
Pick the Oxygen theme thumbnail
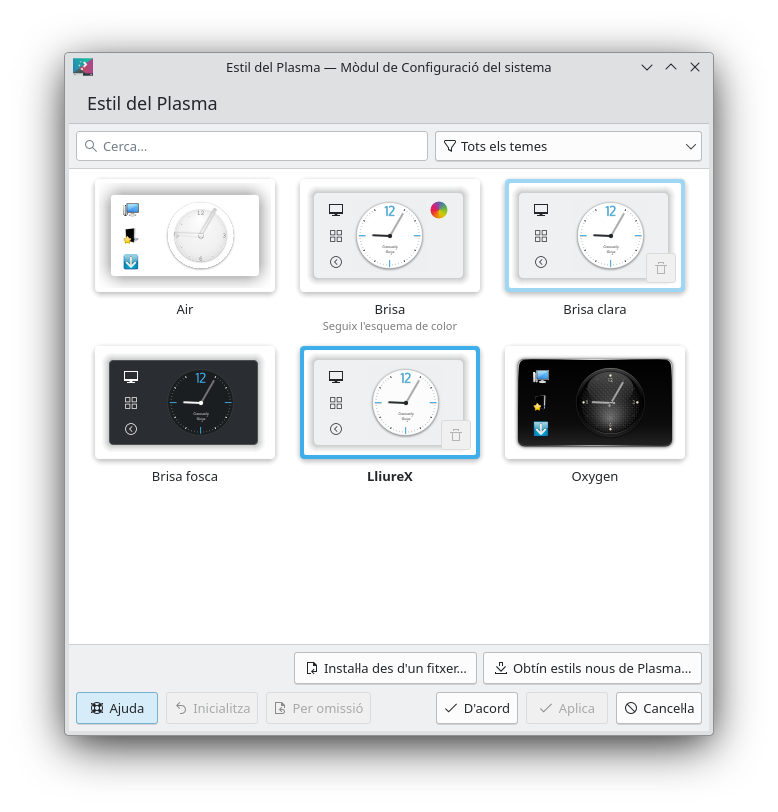tap(595, 402)
